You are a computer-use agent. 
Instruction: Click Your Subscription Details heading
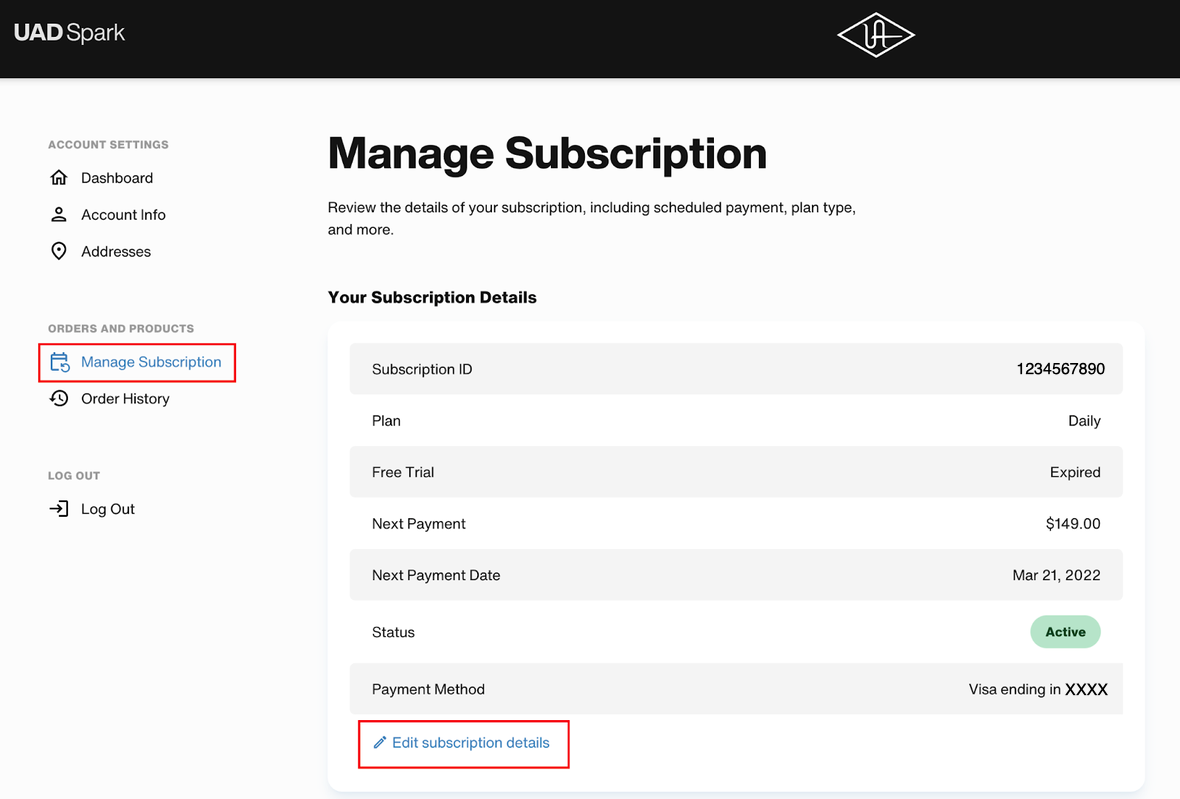pyautogui.click(x=432, y=297)
